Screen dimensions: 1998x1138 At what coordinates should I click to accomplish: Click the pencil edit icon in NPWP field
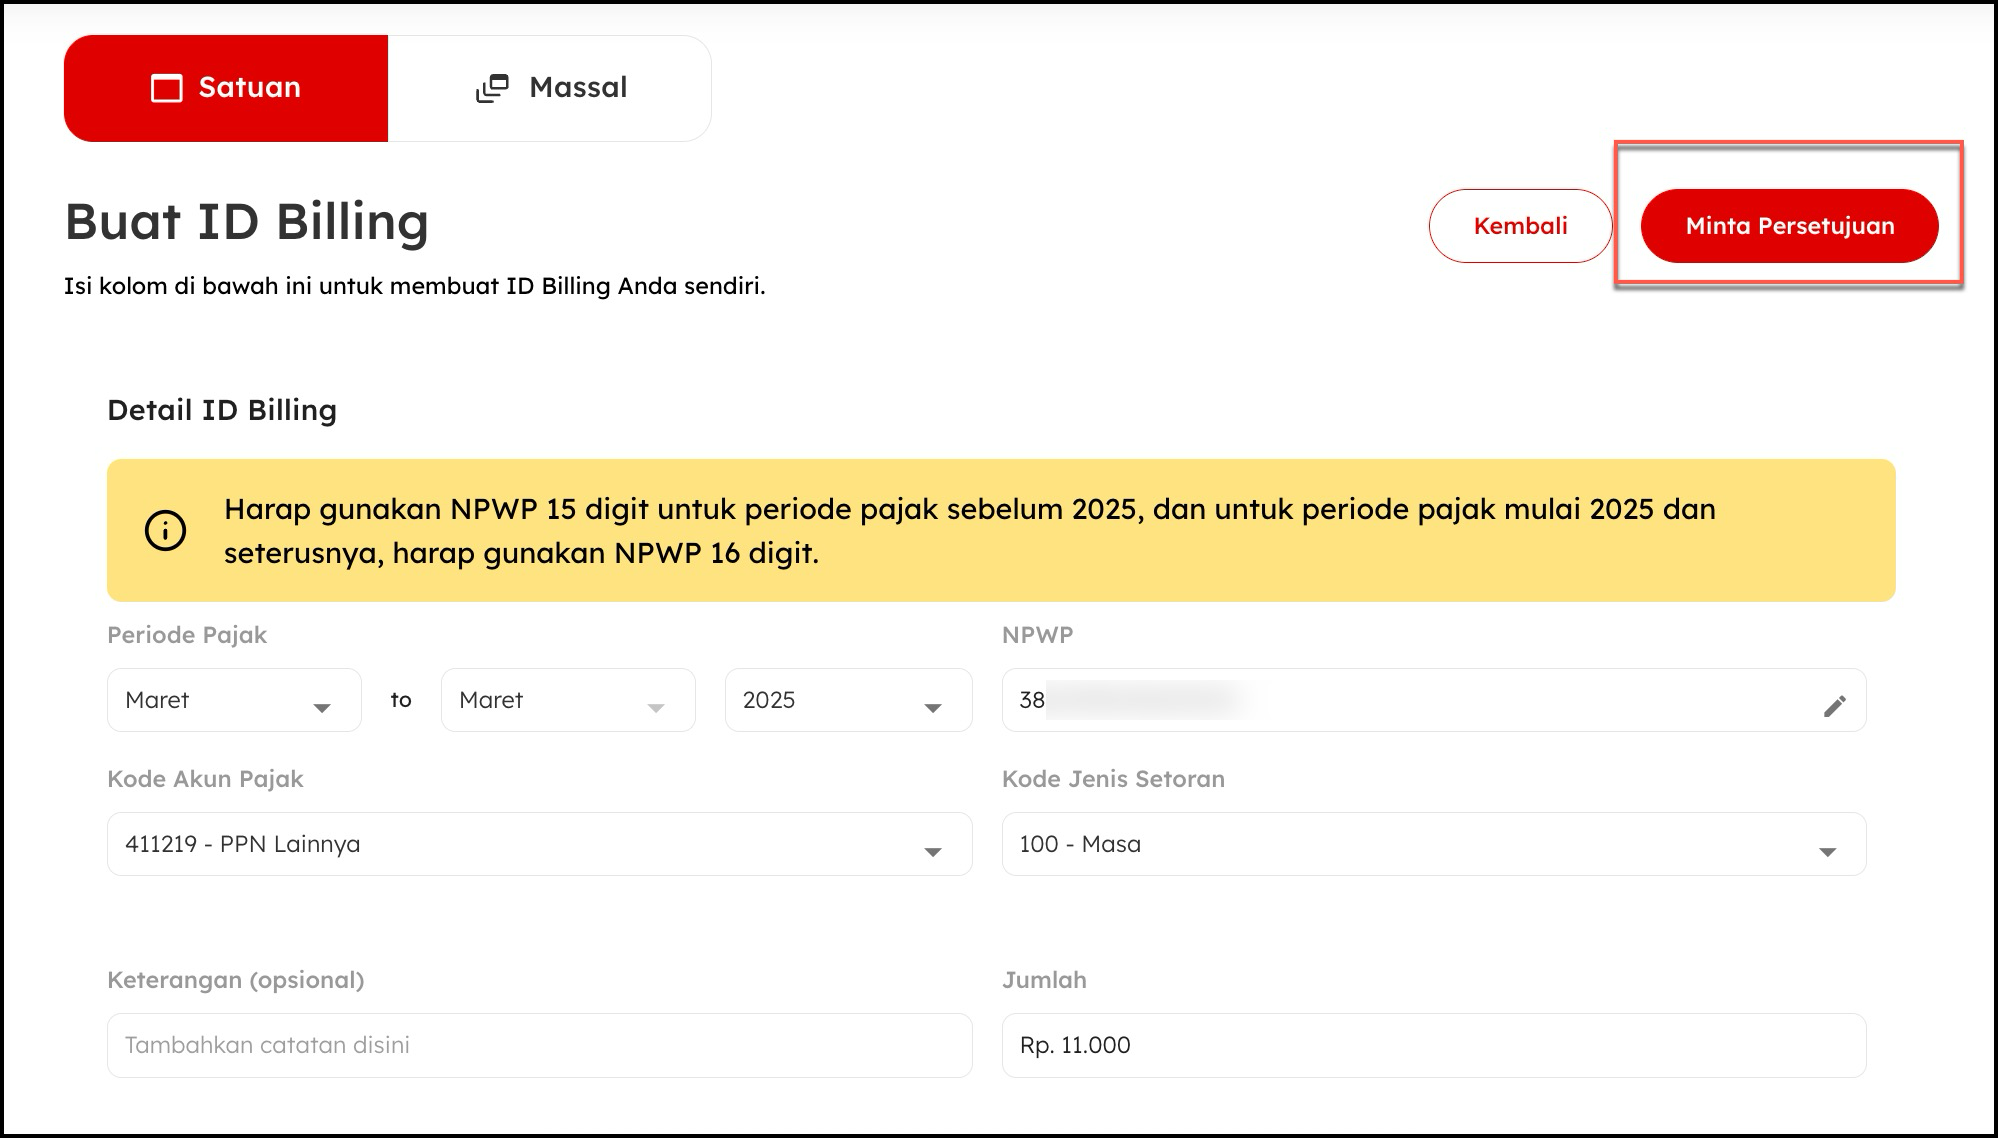[1834, 706]
